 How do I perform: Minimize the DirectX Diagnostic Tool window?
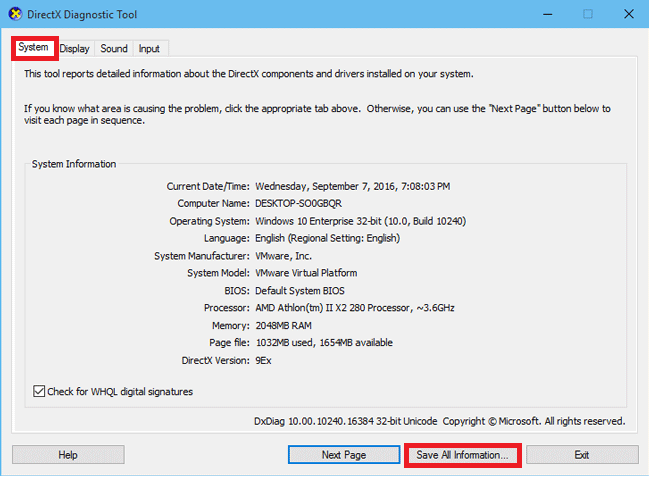tap(548, 14)
